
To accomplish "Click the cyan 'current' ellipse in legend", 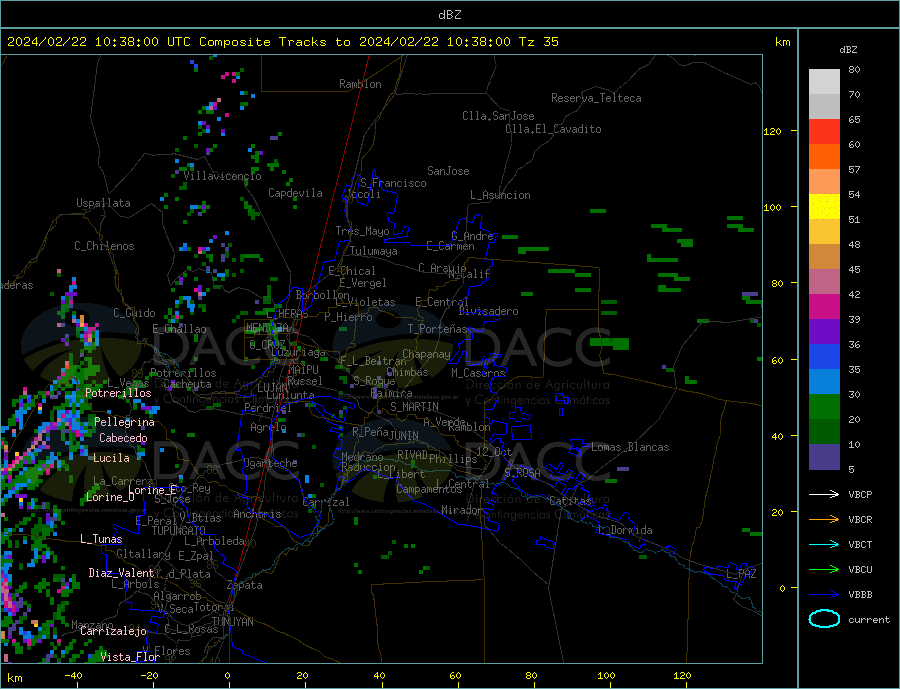I will (824, 619).
